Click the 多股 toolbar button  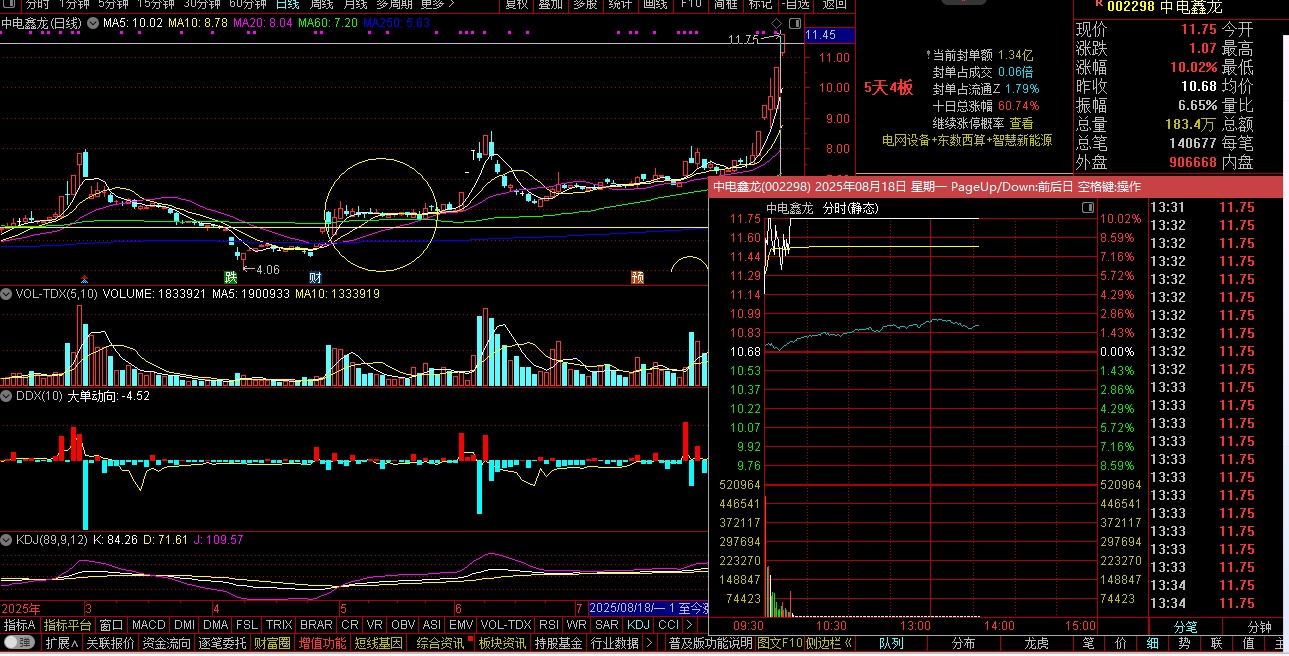585,4
